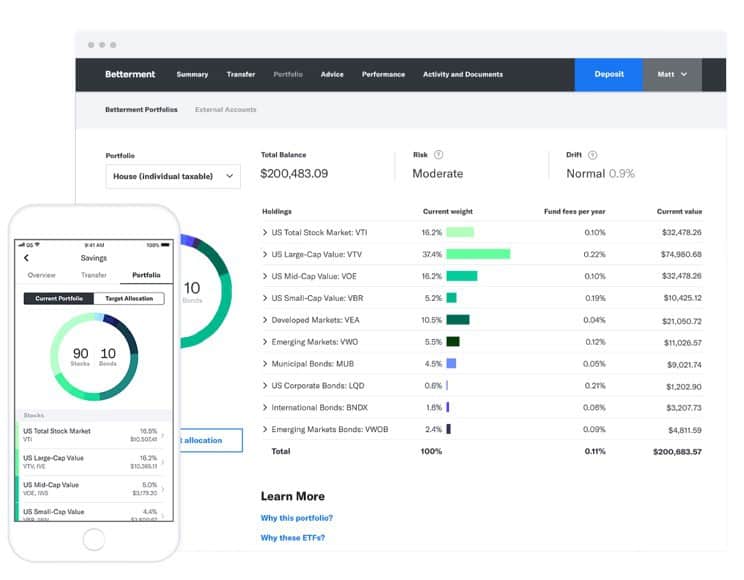744x580 pixels.
Task: Tap the back arrow on the phone Savings screen
Action: [x=27, y=258]
